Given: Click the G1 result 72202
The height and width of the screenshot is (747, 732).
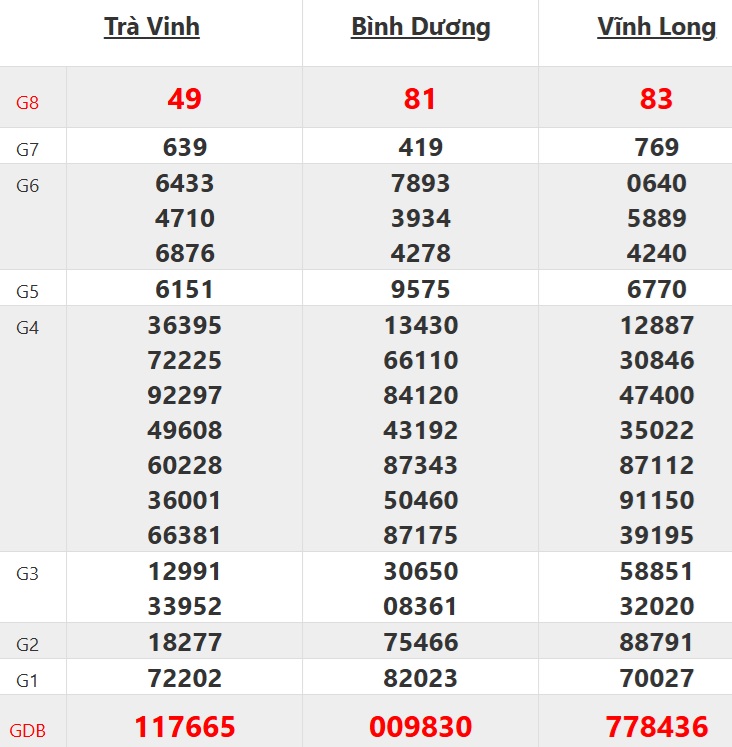Looking at the screenshot, I should pos(184,678).
